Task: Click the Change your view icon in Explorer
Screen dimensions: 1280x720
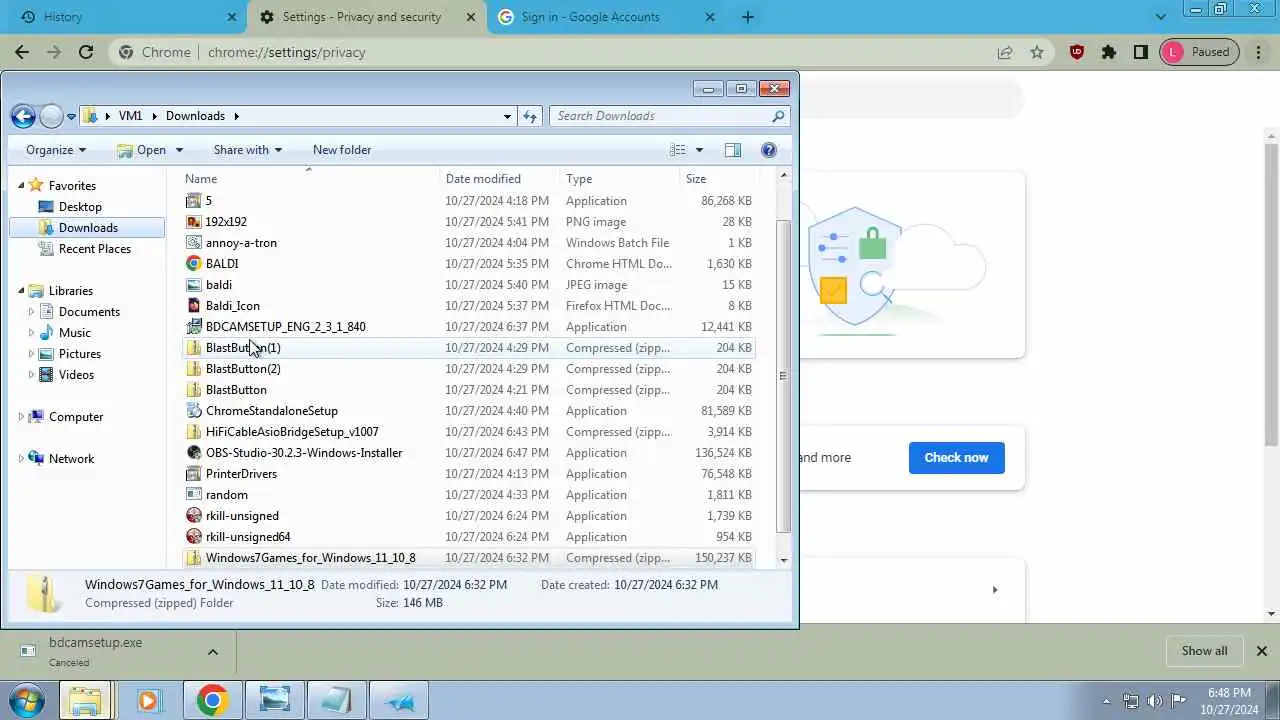Action: point(678,150)
